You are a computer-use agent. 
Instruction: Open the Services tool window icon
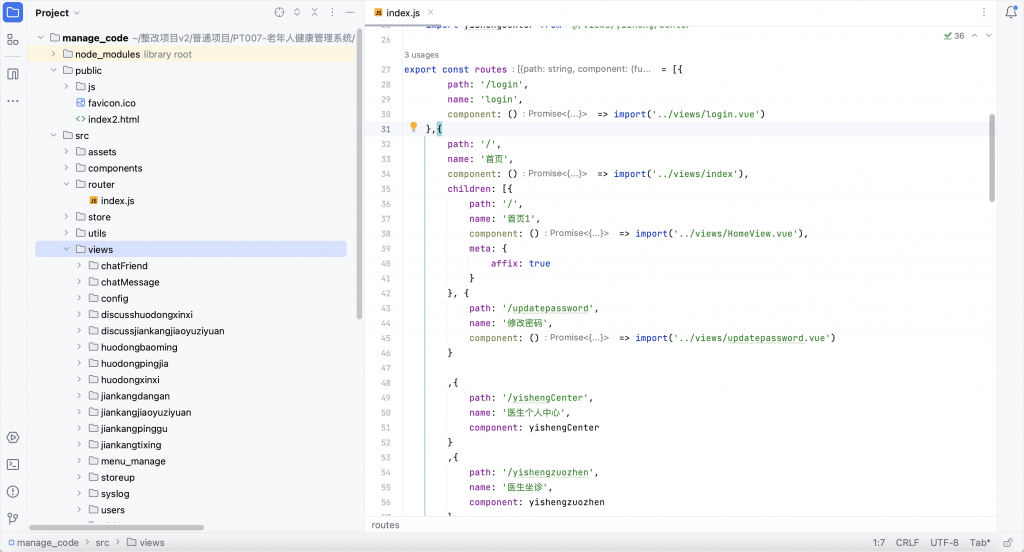pyautogui.click(x=13, y=437)
